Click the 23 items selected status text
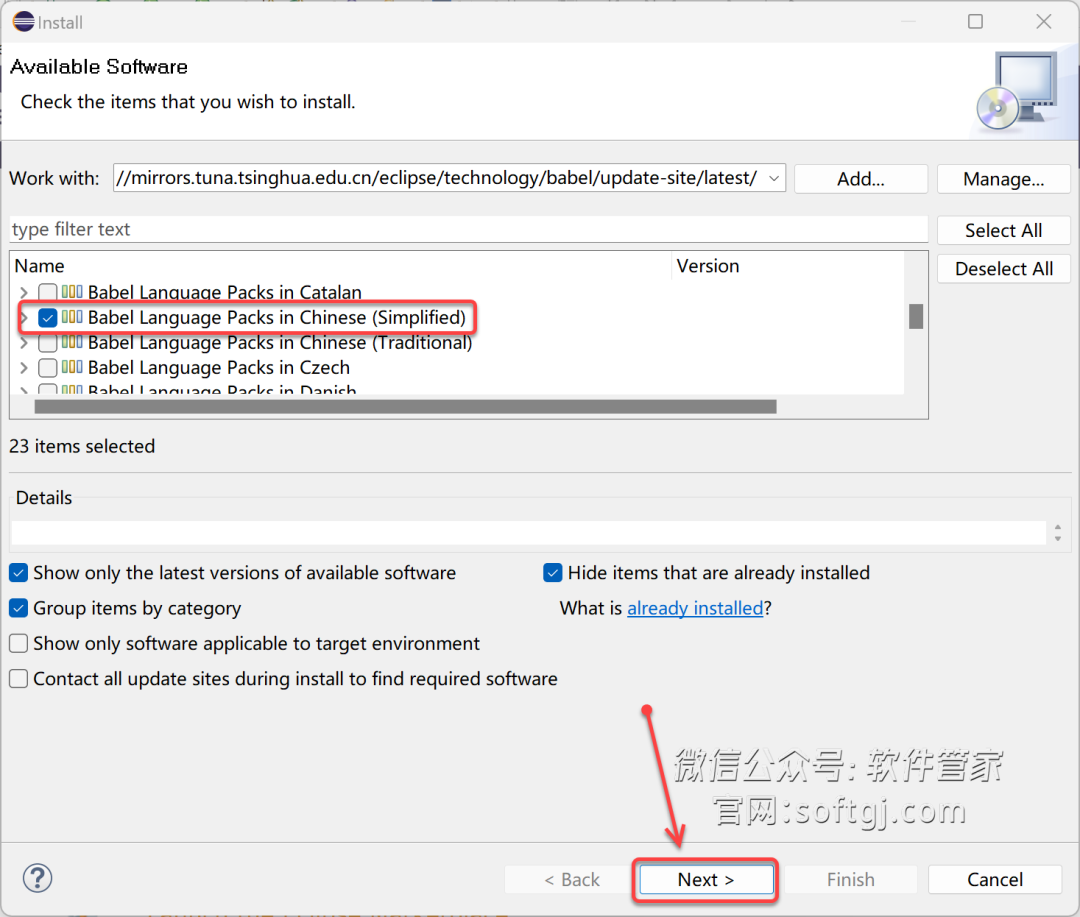1080x917 pixels. [82, 446]
